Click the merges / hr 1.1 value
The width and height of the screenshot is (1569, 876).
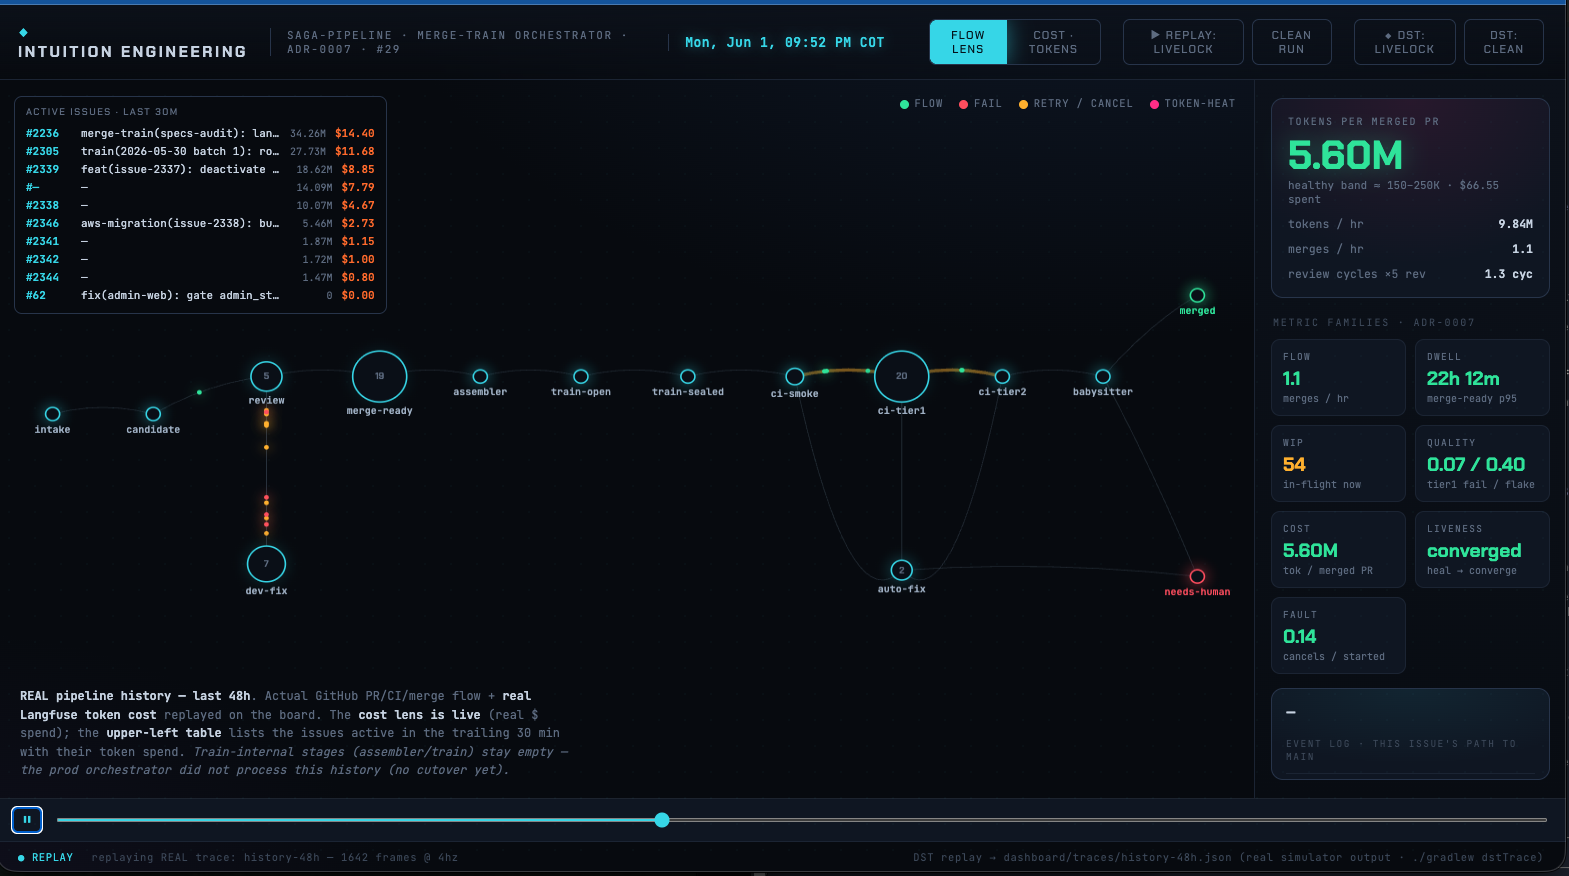(1522, 249)
